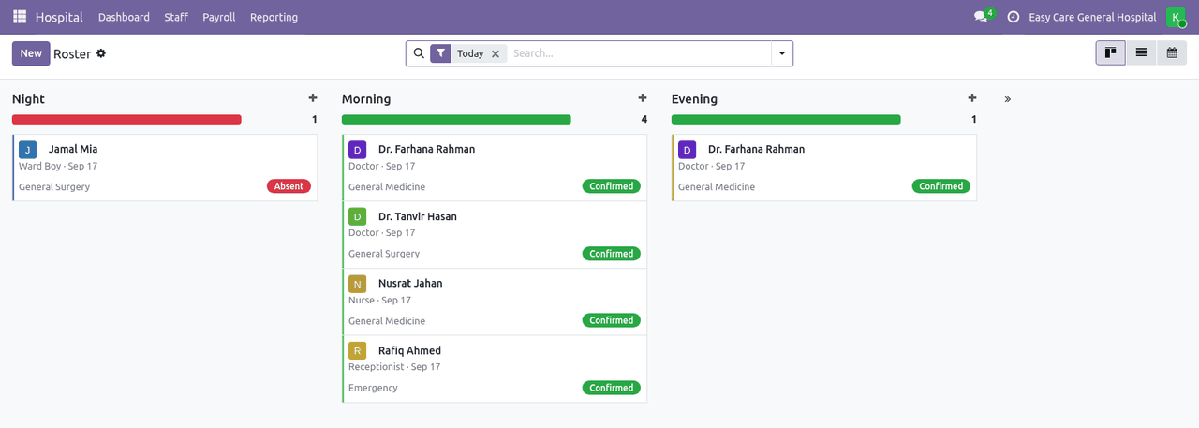Screen dimensions: 1199x428
Task: Click the filter funnel icon
Action: [440, 54]
